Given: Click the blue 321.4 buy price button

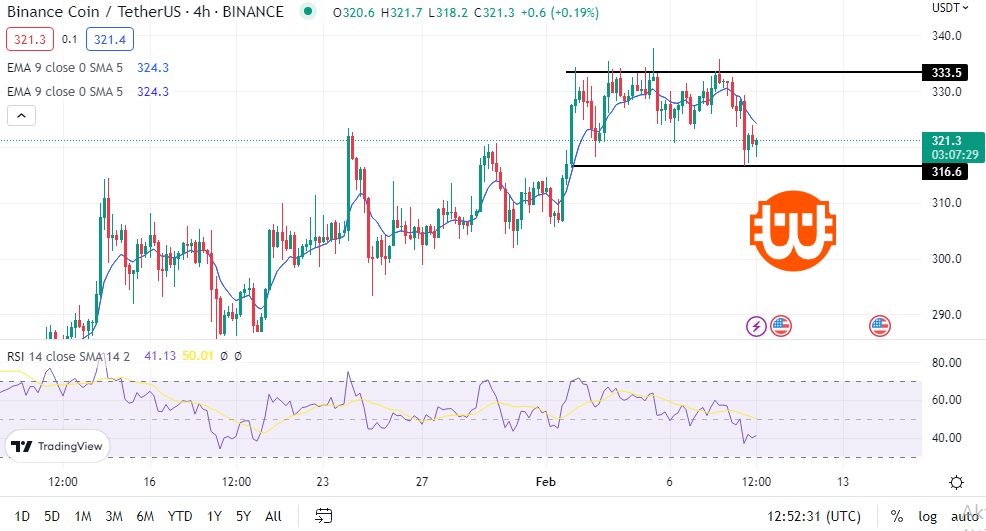Looking at the screenshot, I should (x=109, y=40).
